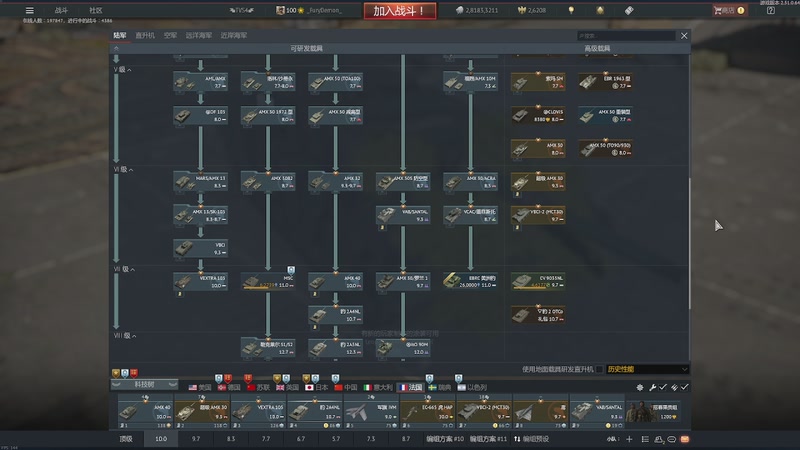The height and width of the screenshot is (450, 800).
Task: Click the Golden Eagles currency icon
Action: (x=521, y=10)
